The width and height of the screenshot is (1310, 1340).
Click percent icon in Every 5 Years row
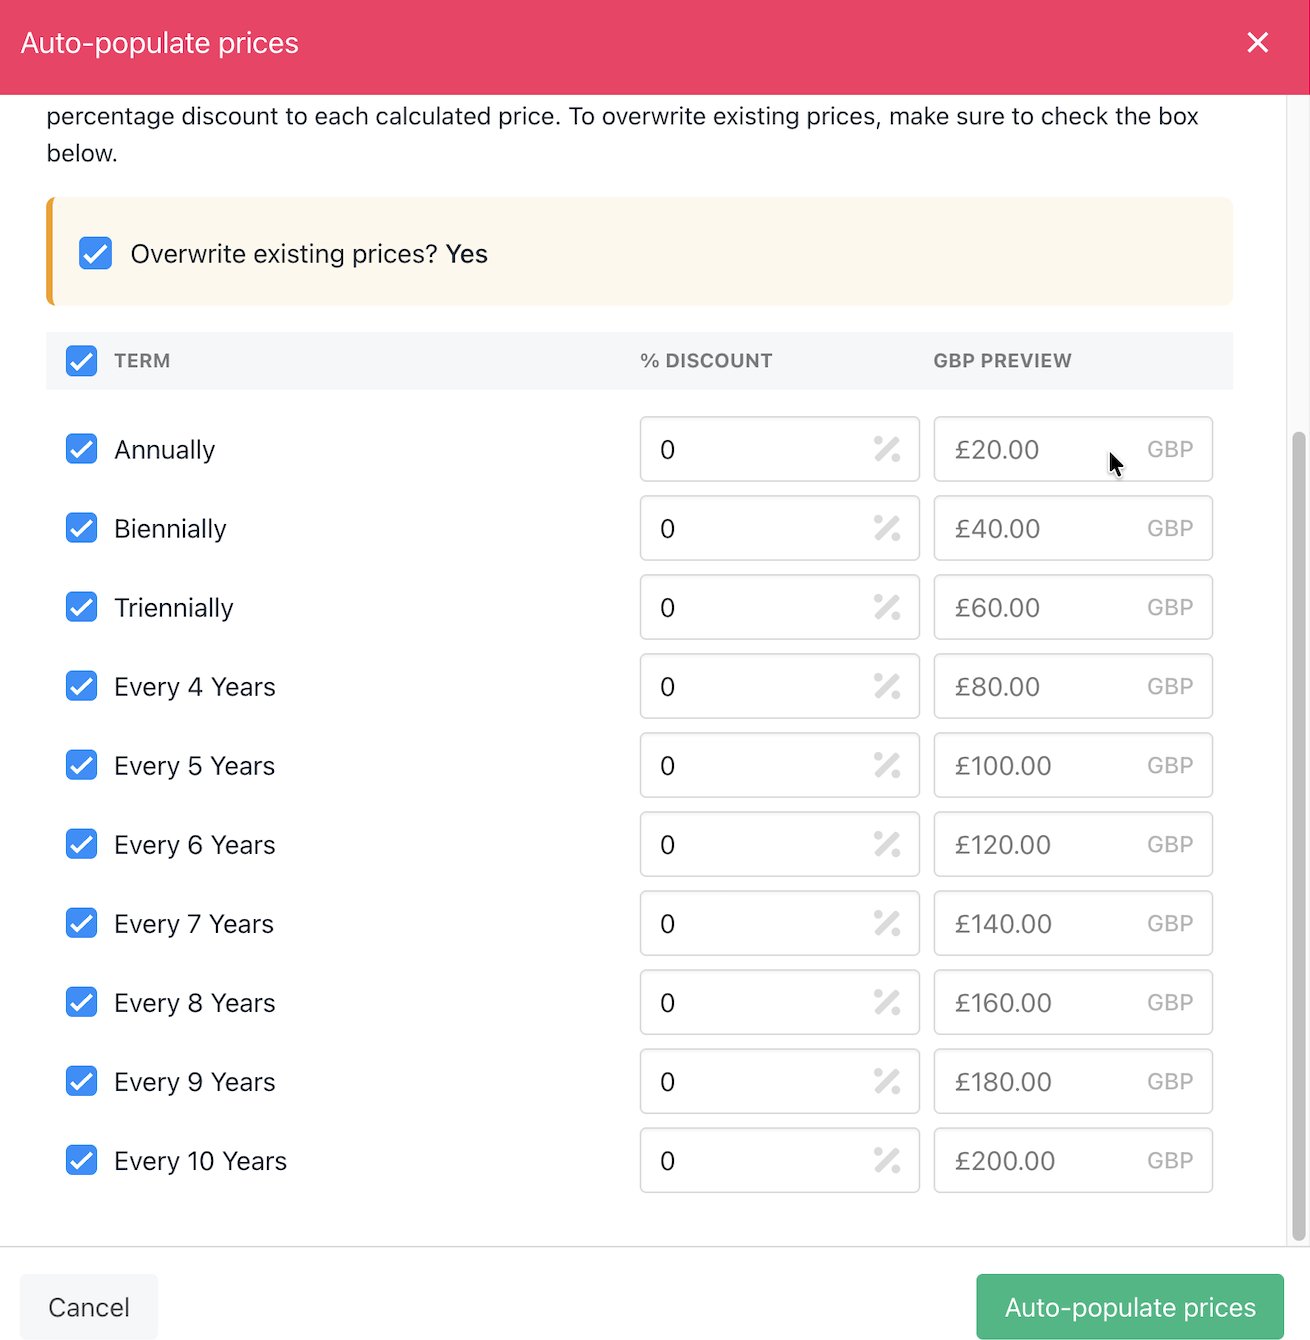887,765
